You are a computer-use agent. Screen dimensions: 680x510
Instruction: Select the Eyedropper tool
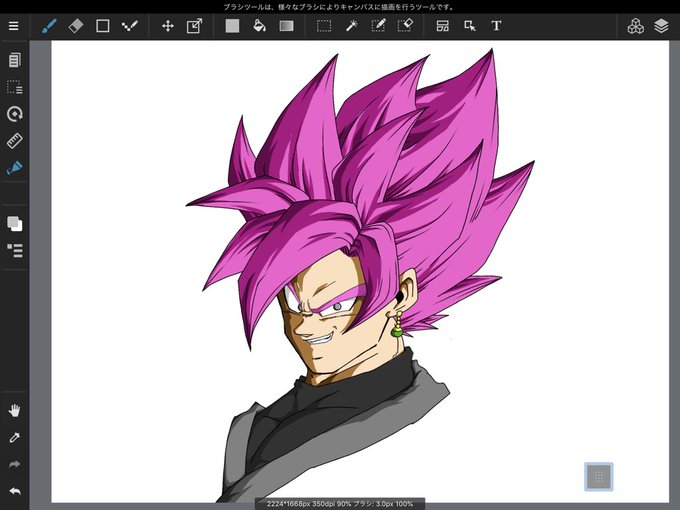(x=14, y=438)
